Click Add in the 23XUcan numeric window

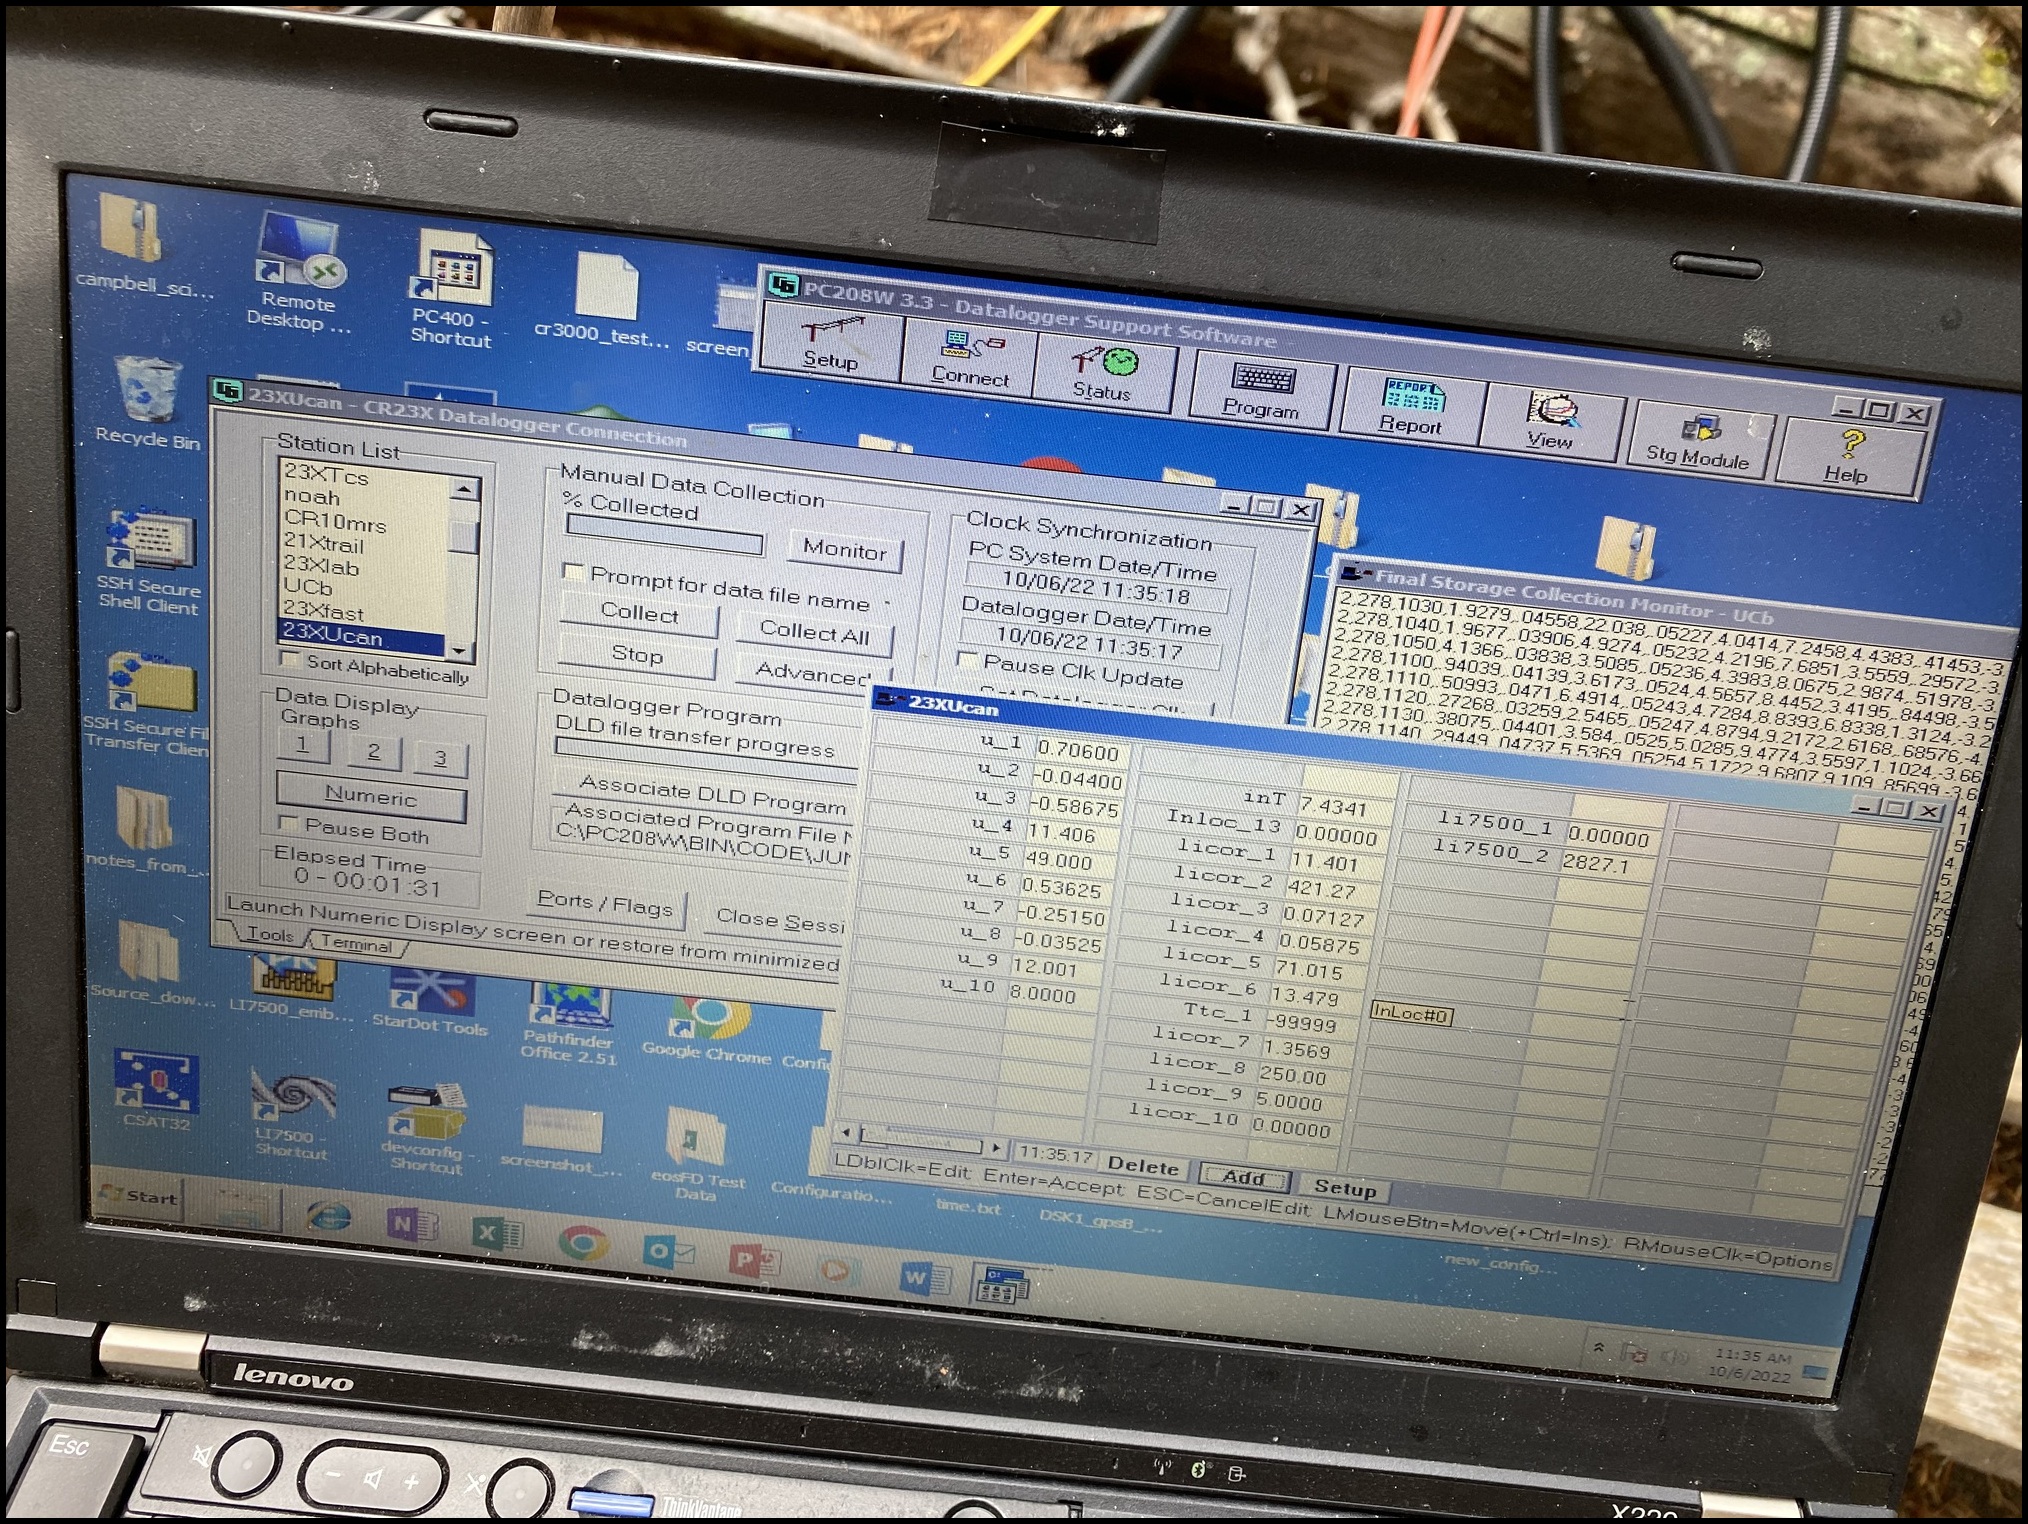(1244, 1178)
